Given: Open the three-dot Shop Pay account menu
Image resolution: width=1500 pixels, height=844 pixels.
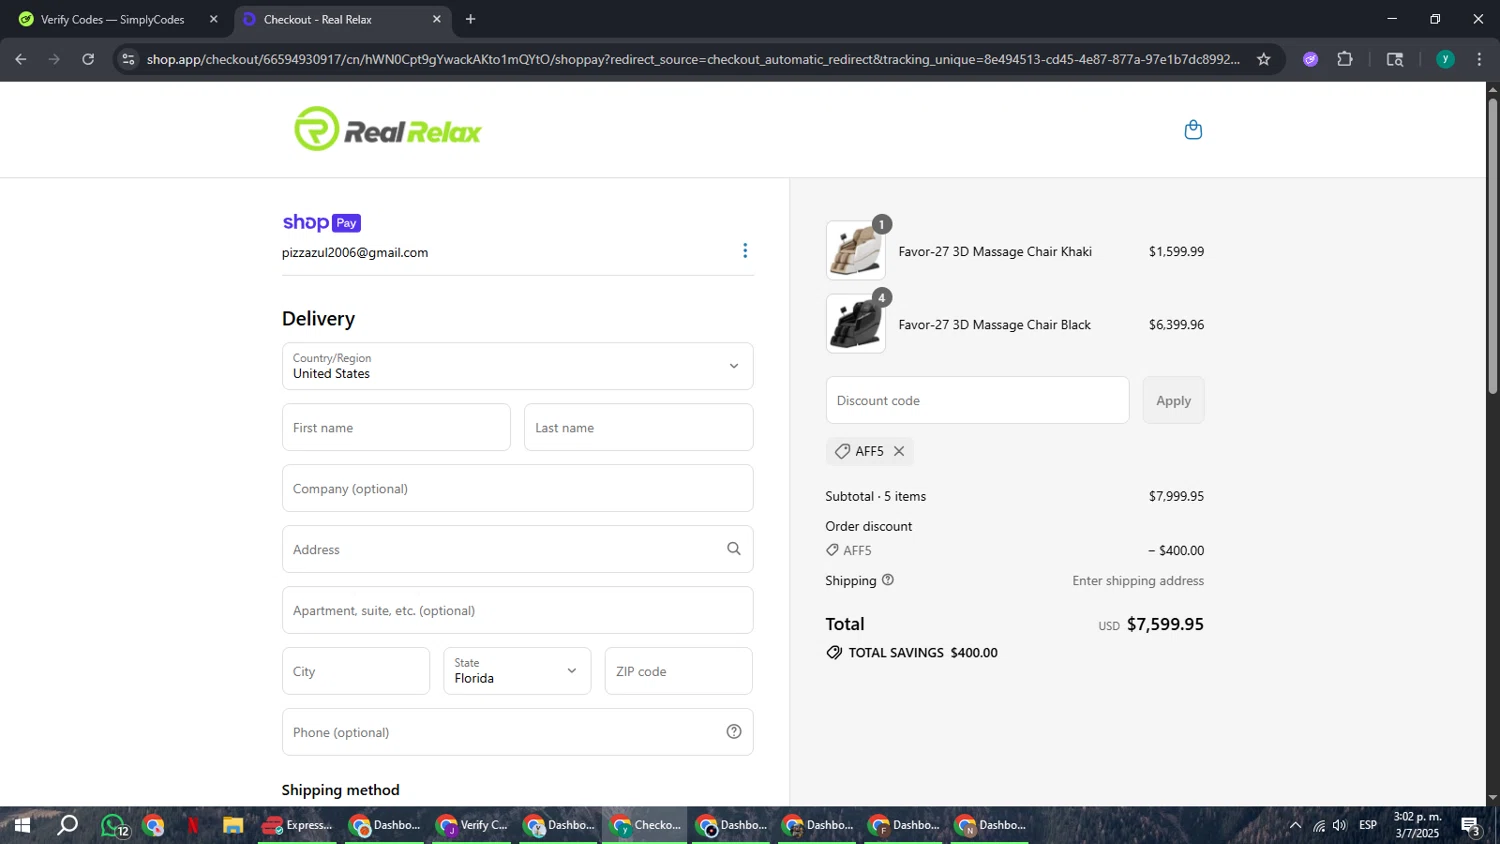Looking at the screenshot, I should tap(745, 251).
